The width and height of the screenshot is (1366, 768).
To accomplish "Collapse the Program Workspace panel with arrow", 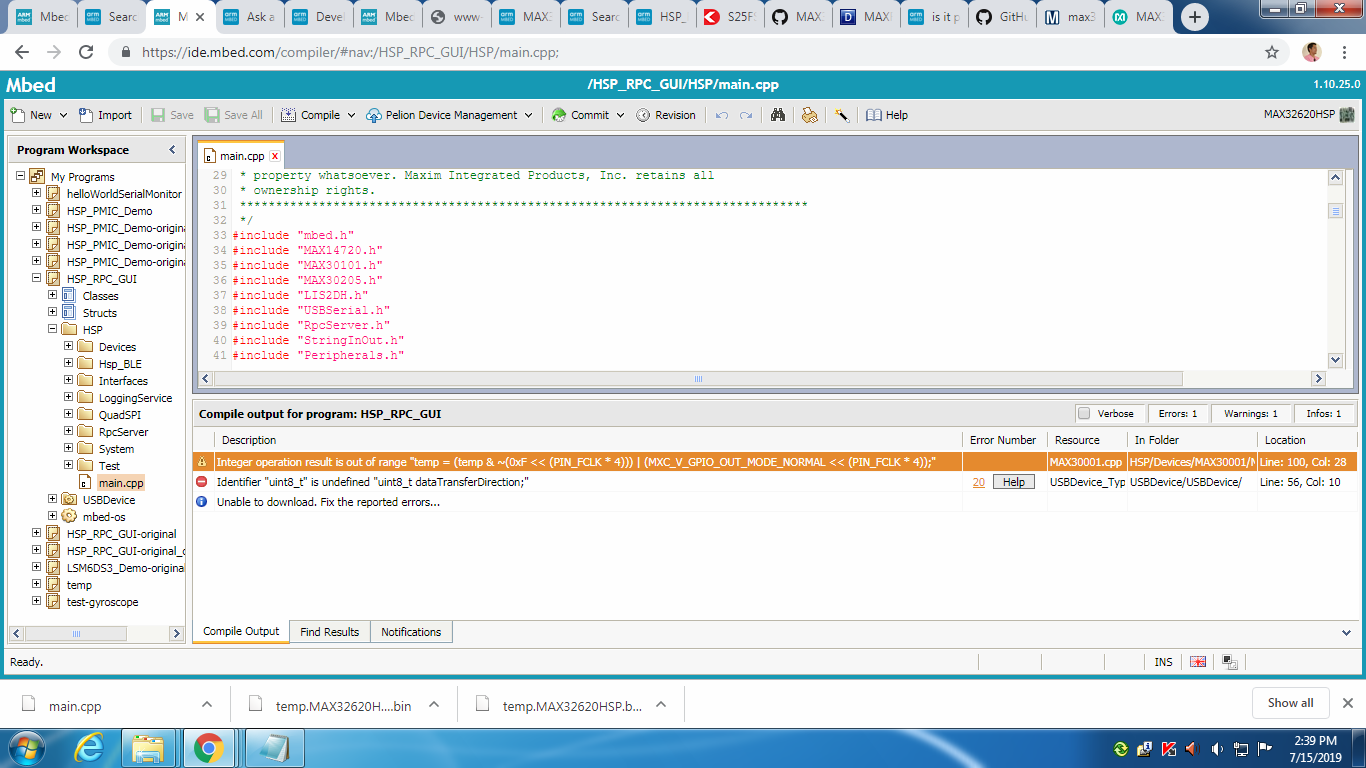I will pos(172,150).
